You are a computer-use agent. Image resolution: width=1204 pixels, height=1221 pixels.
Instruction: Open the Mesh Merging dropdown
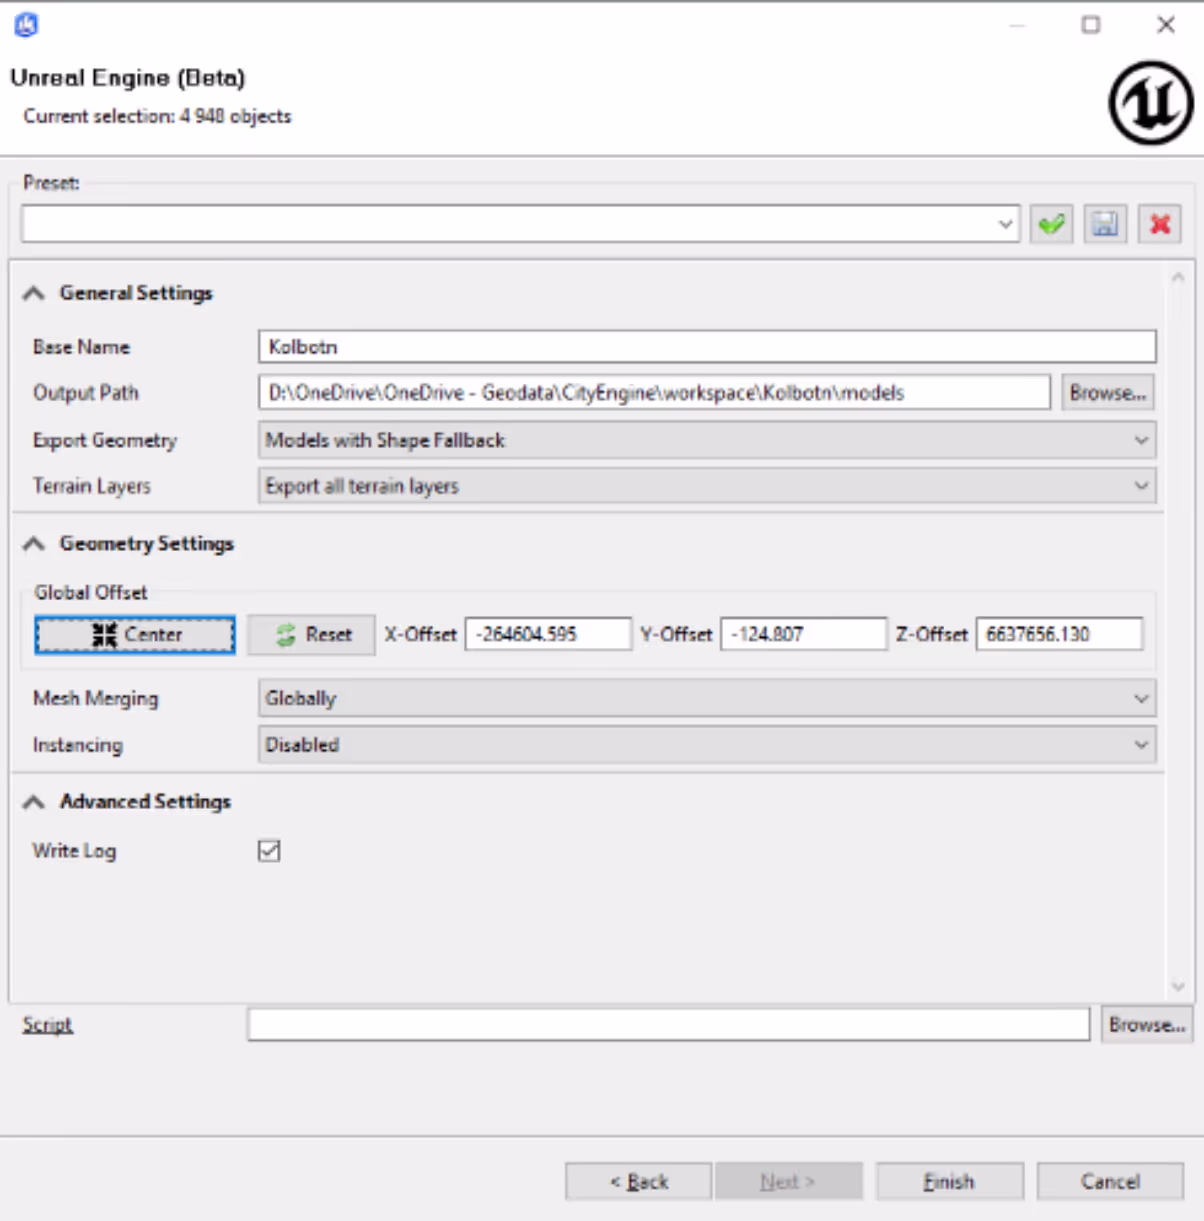[707, 698]
